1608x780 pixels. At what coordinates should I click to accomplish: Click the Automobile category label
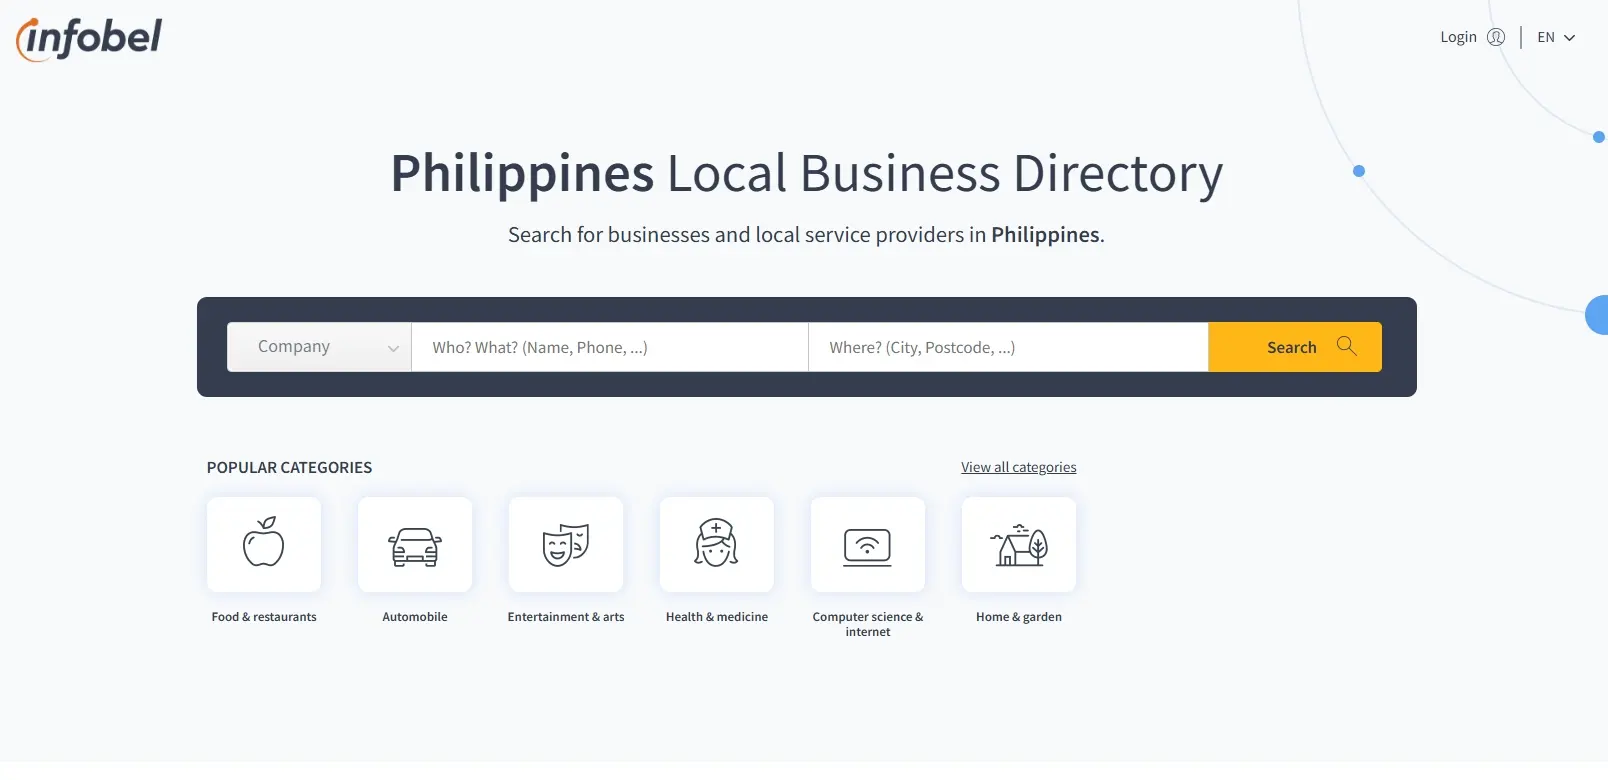pyautogui.click(x=415, y=617)
